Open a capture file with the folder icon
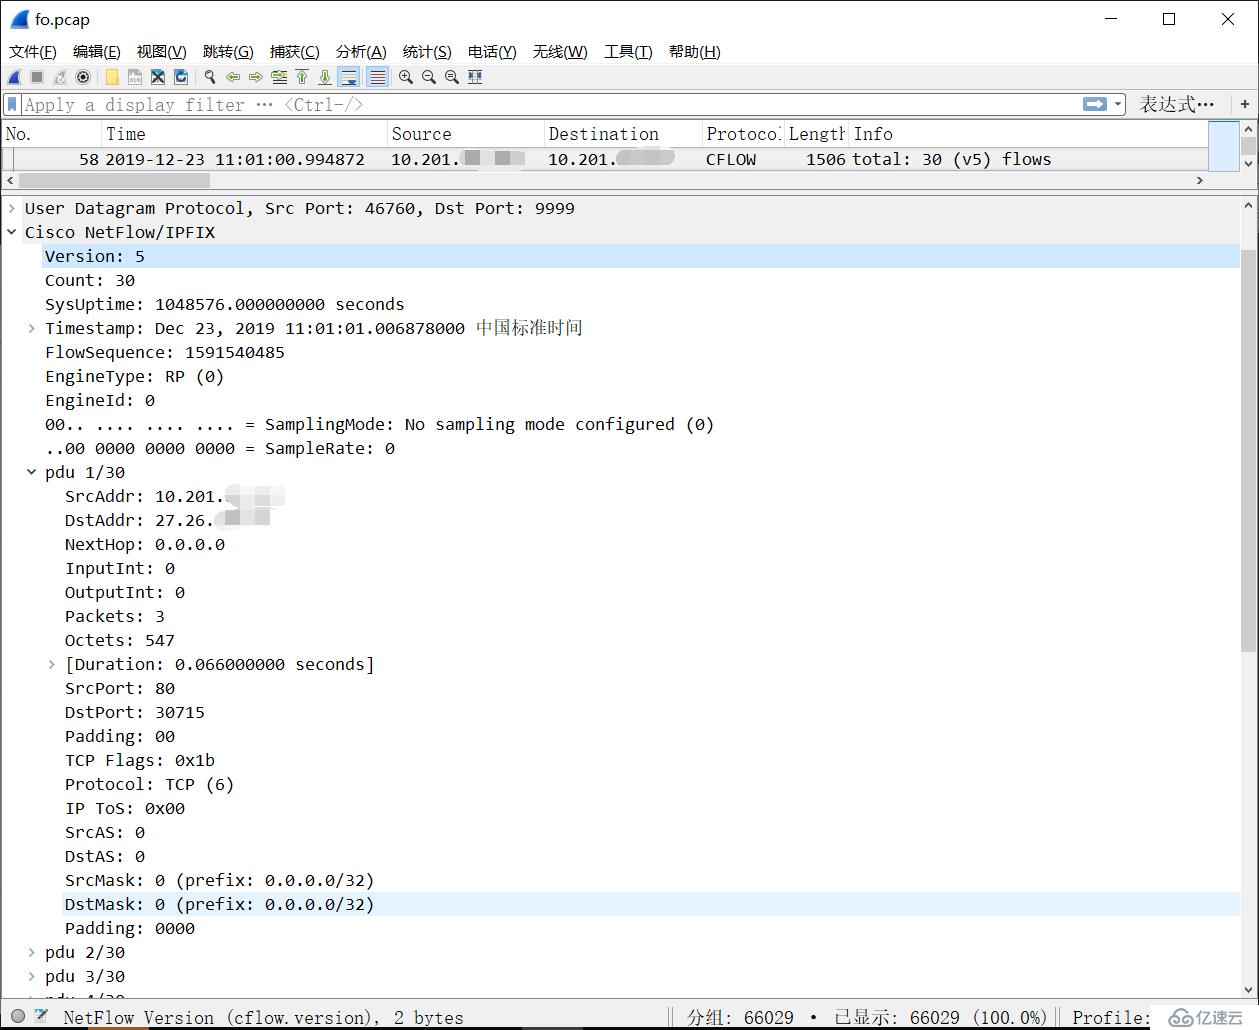 (x=112, y=77)
